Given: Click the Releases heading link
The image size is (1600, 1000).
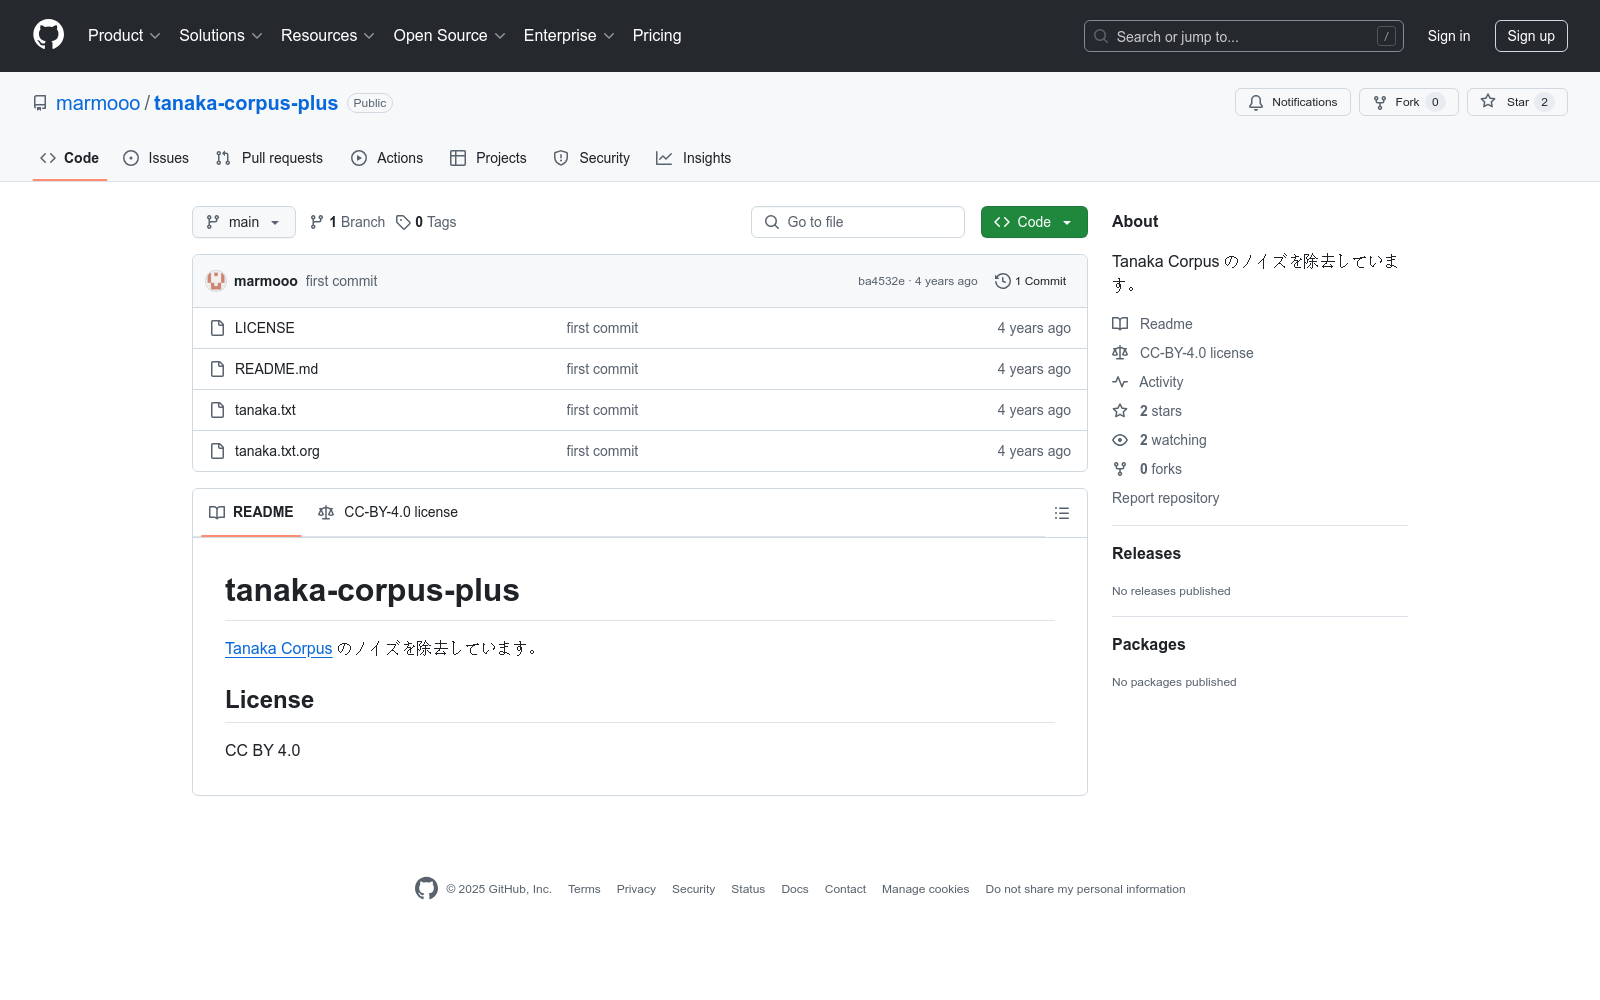Looking at the screenshot, I should coord(1146,554).
